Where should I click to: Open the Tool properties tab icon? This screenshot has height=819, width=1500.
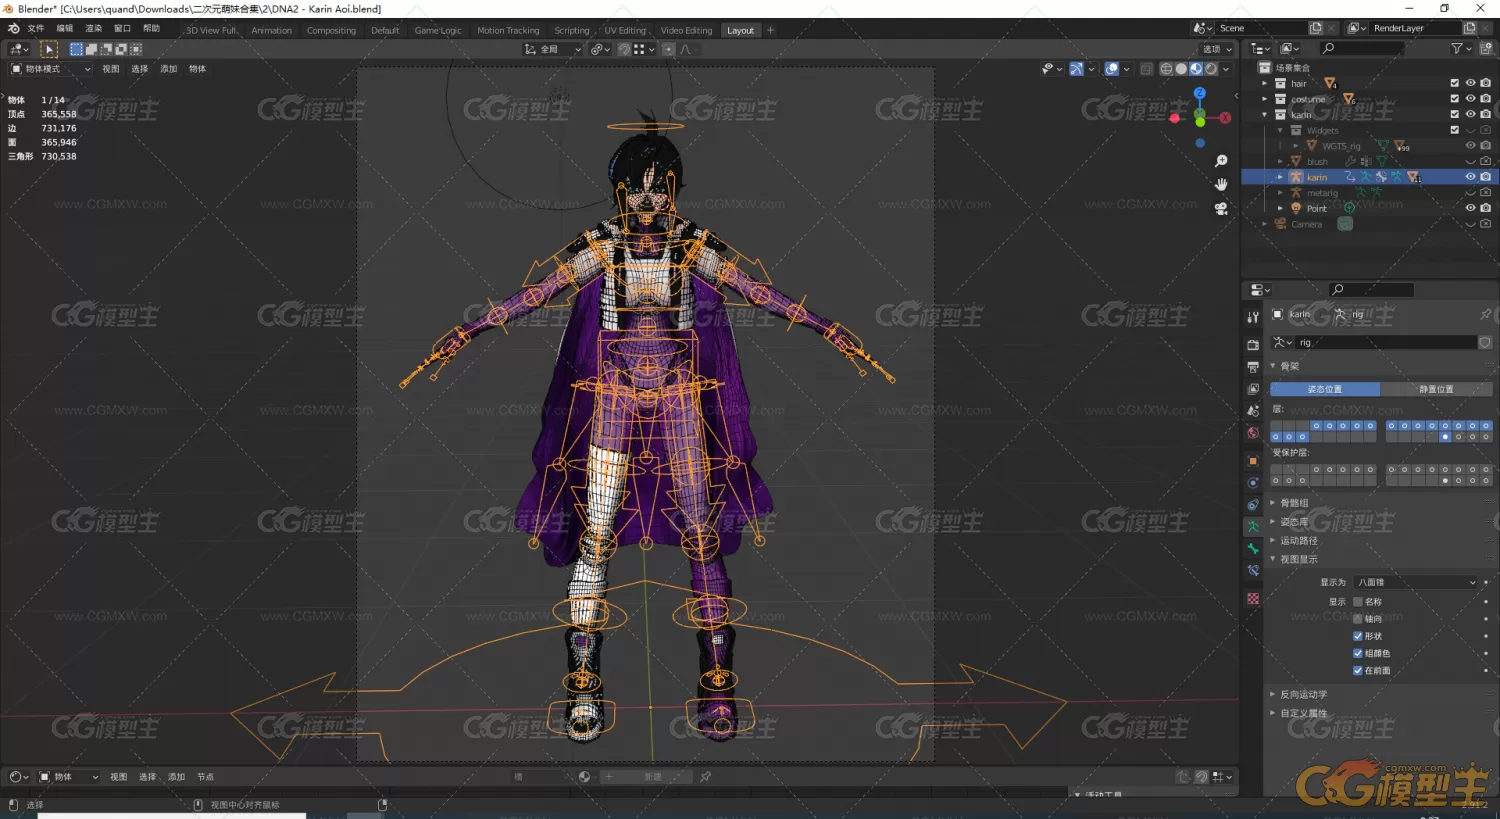tap(1253, 317)
